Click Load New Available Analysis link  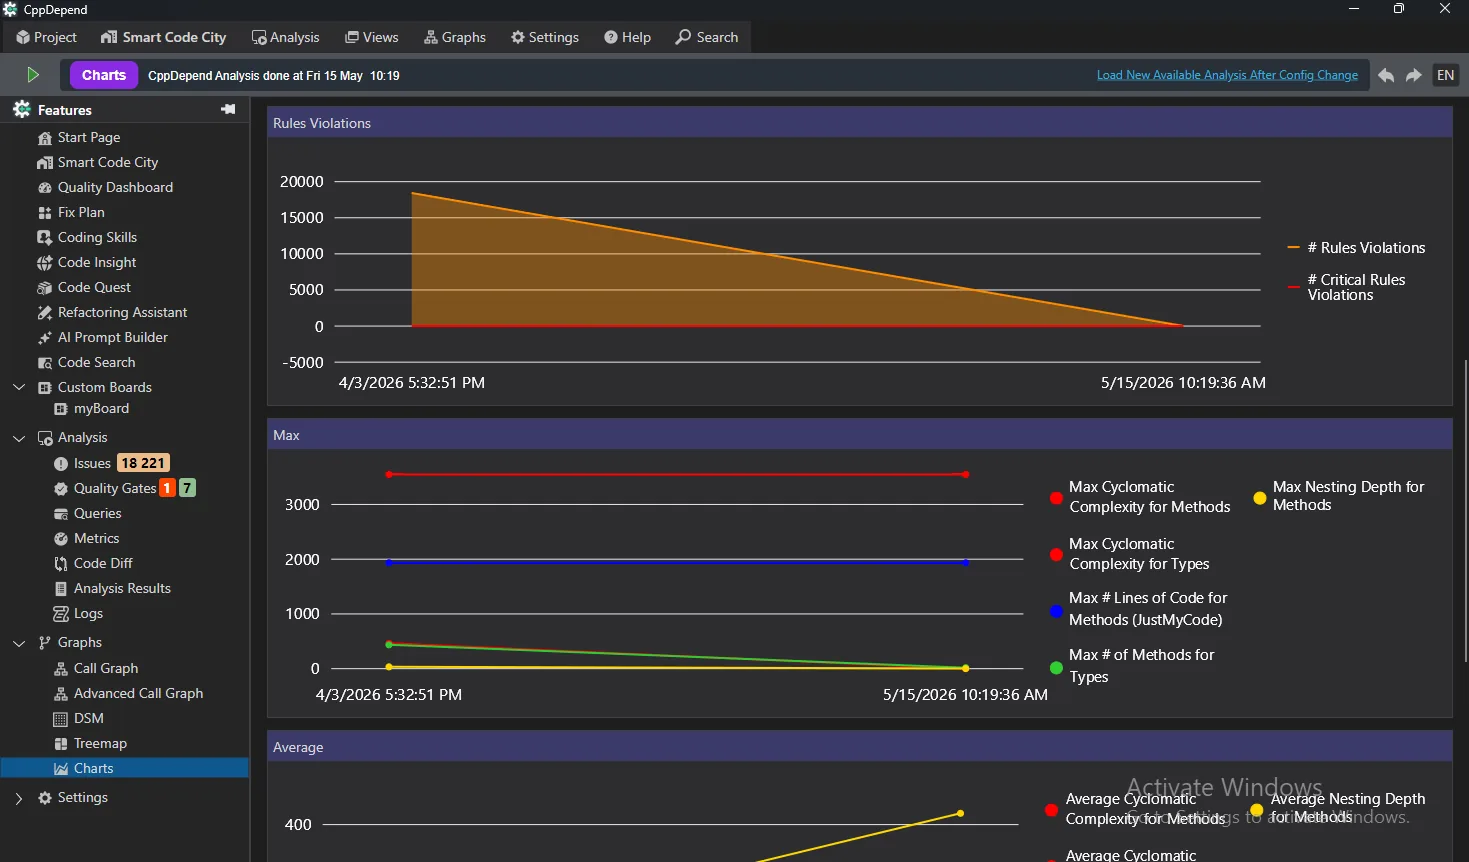(1227, 75)
